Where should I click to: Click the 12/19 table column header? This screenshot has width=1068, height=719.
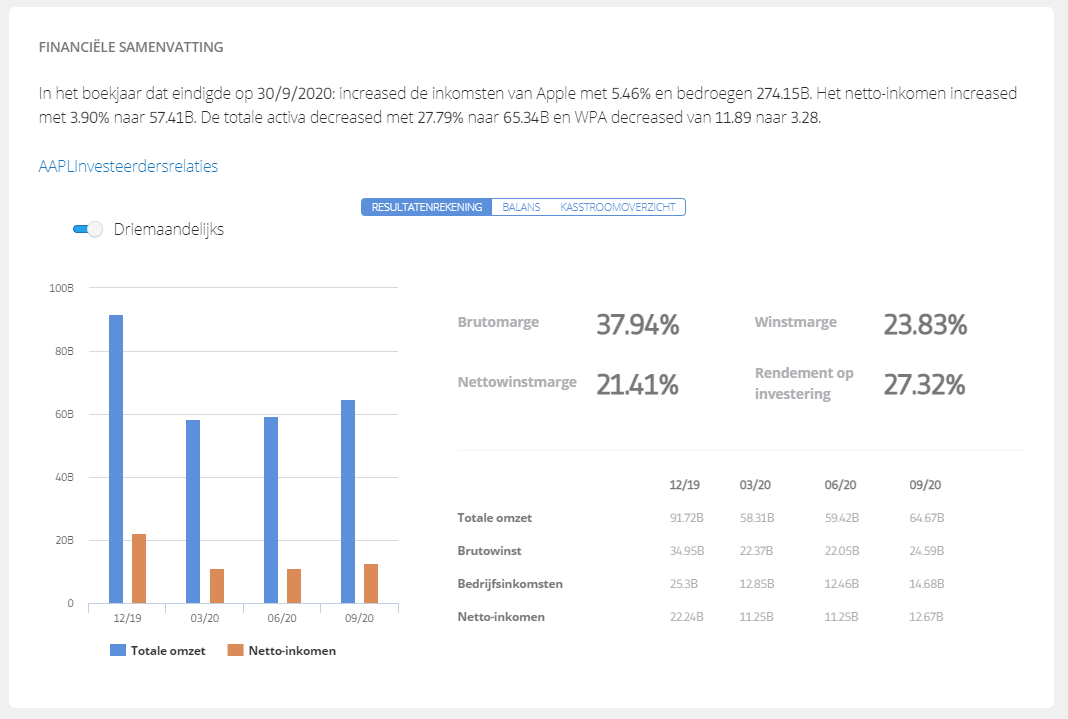pos(685,485)
